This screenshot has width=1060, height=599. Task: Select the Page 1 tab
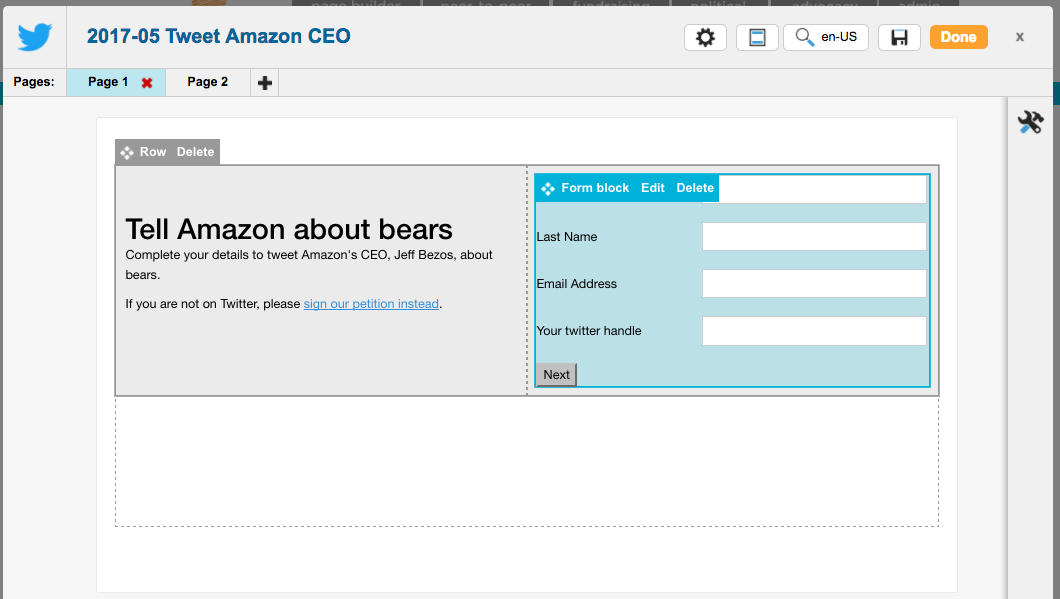(107, 82)
